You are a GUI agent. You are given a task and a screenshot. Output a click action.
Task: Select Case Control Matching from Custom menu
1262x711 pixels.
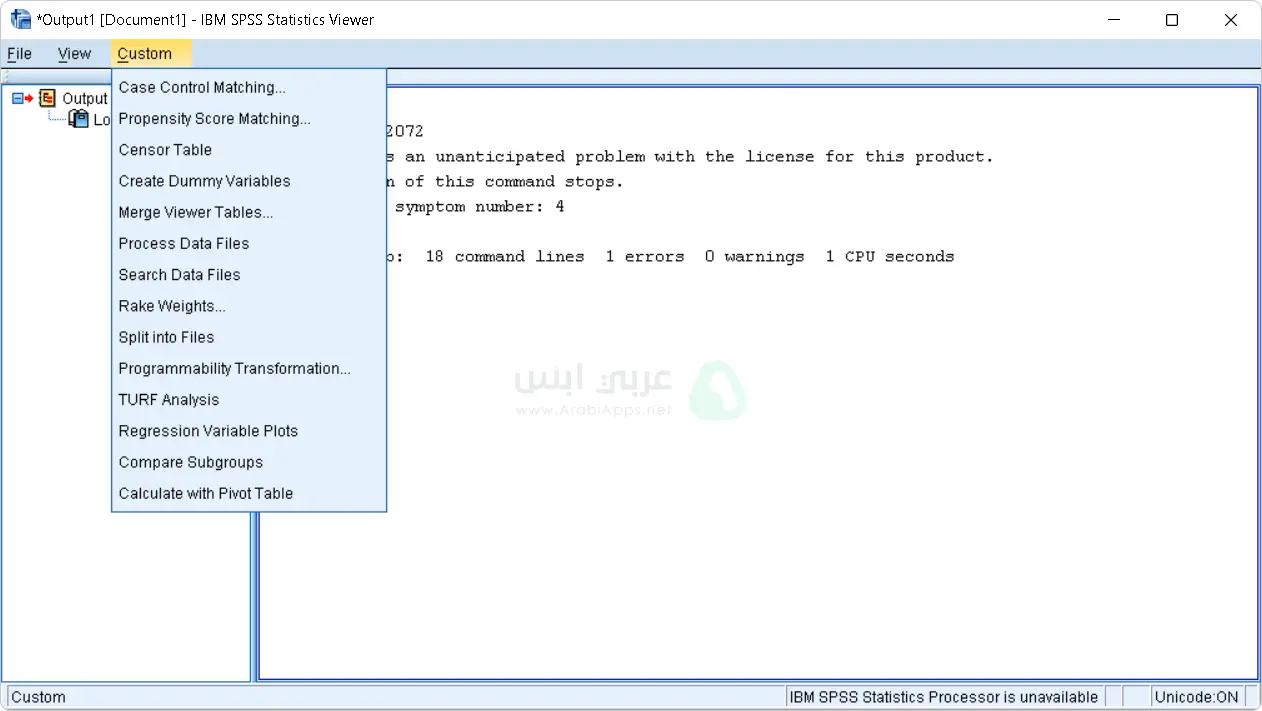[x=201, y=87]
